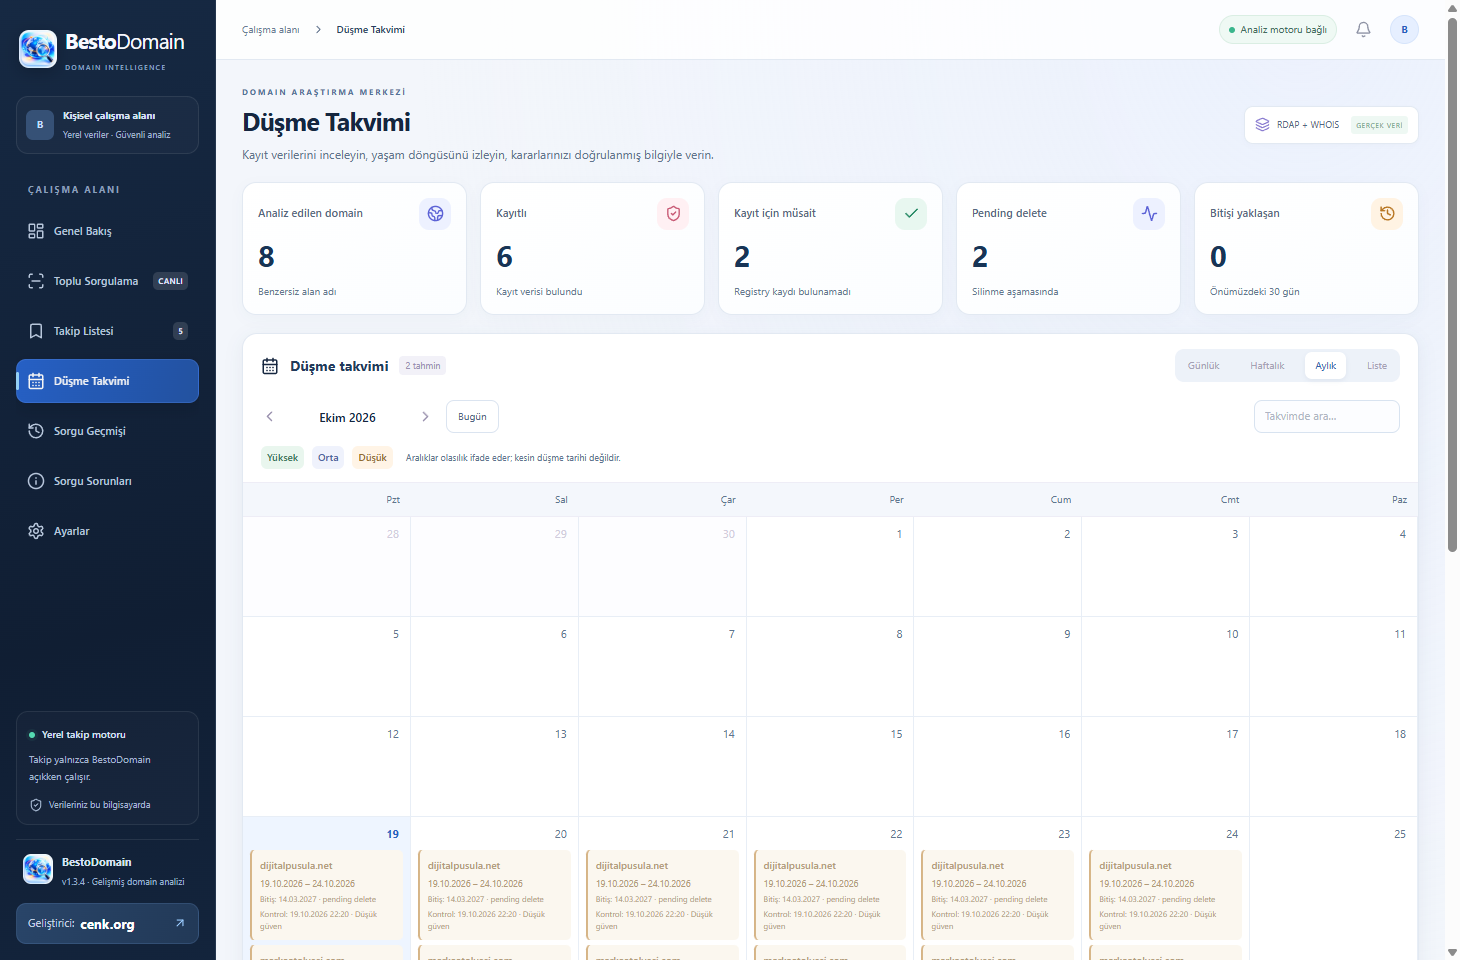Toggle the Yüksek confidence filter
This screenshot has width=1460, height=960.
pos(282,458)
